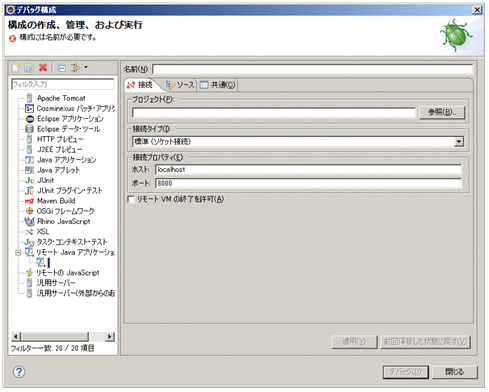Click the HTTP プレビュー icon

click(30, 139)
